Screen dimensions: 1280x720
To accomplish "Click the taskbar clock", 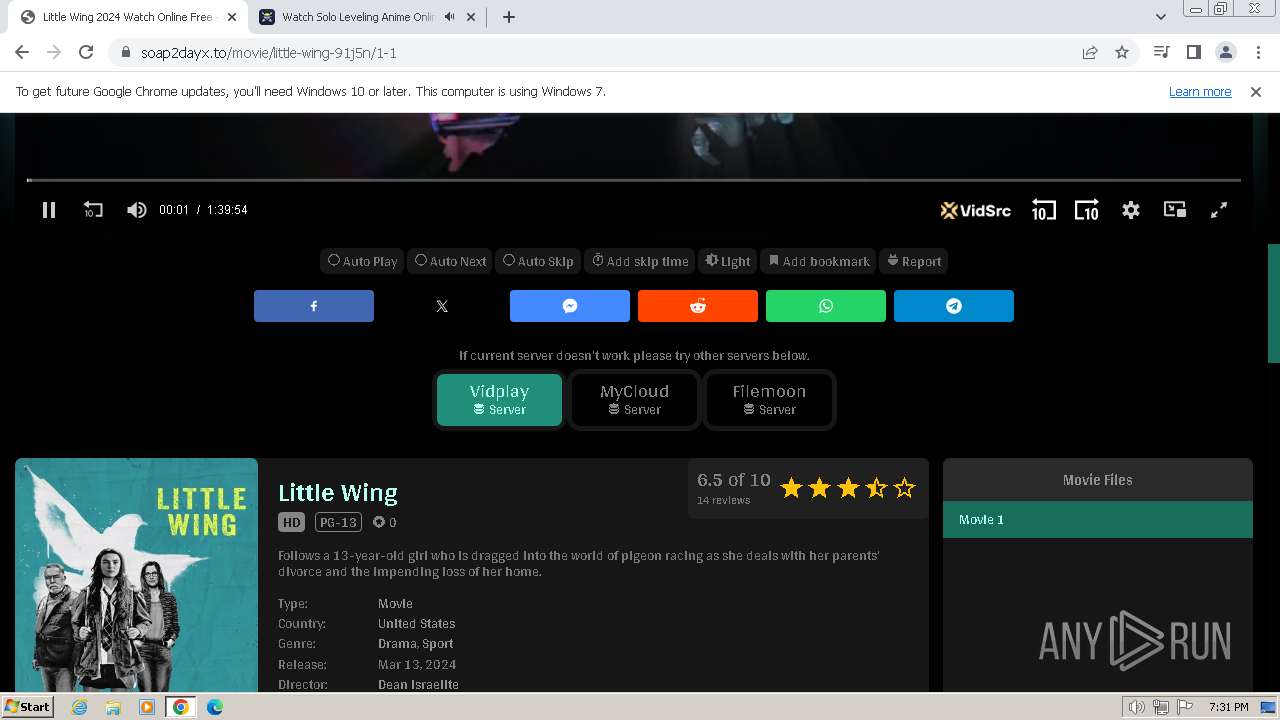I will click(1228, 707).
